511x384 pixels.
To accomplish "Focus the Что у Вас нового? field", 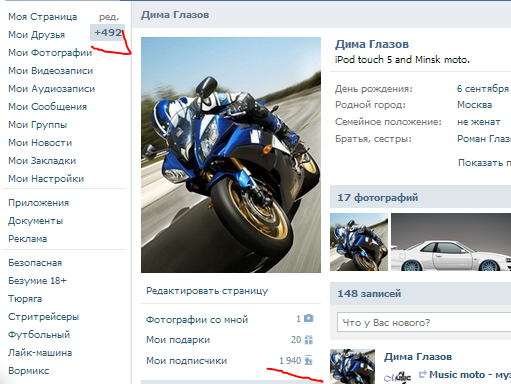I will click(424, 322).
